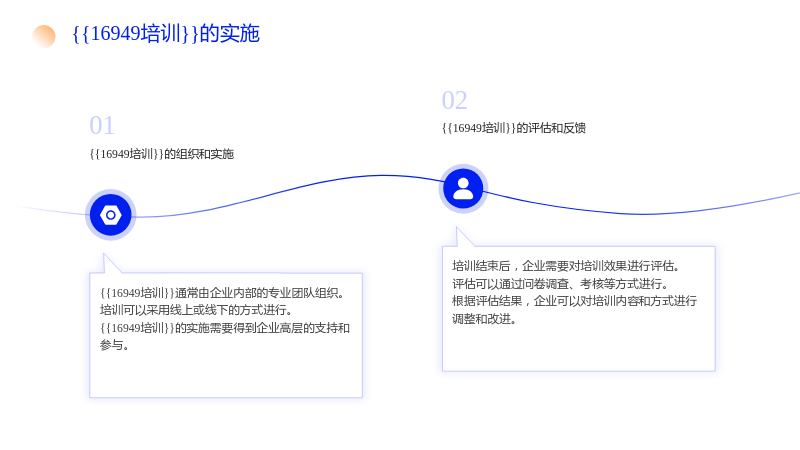The width and height of the screenshot is (800, 450).
Task: Click line '培训结束后，企业需要对培训效果进行评估'
Action: click(566, 266)
